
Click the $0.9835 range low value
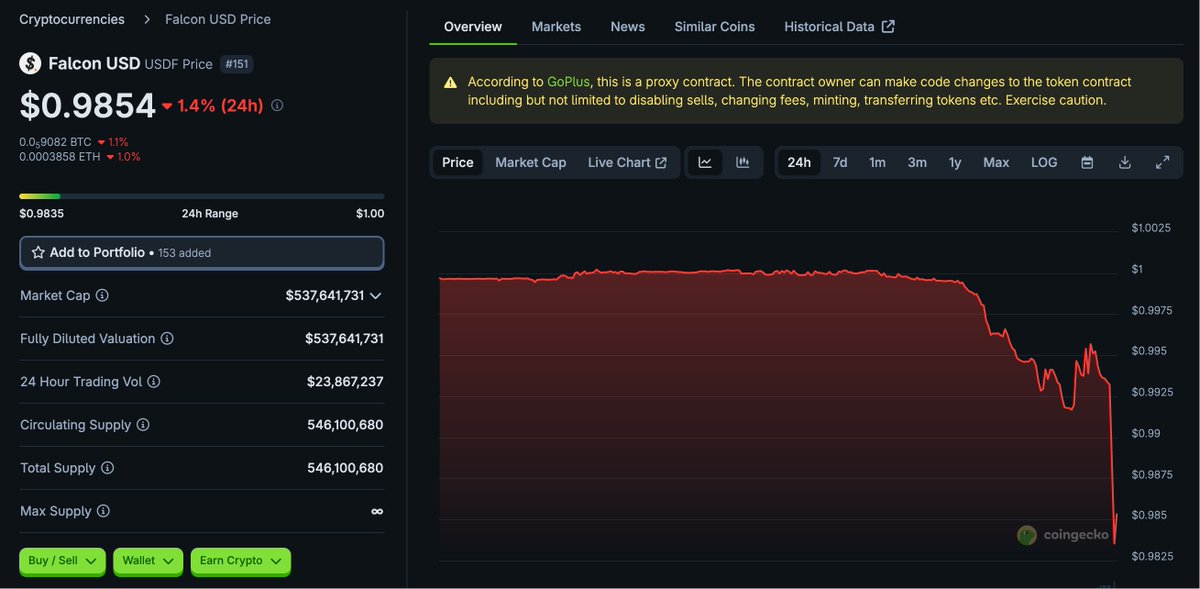coord(41,214)
